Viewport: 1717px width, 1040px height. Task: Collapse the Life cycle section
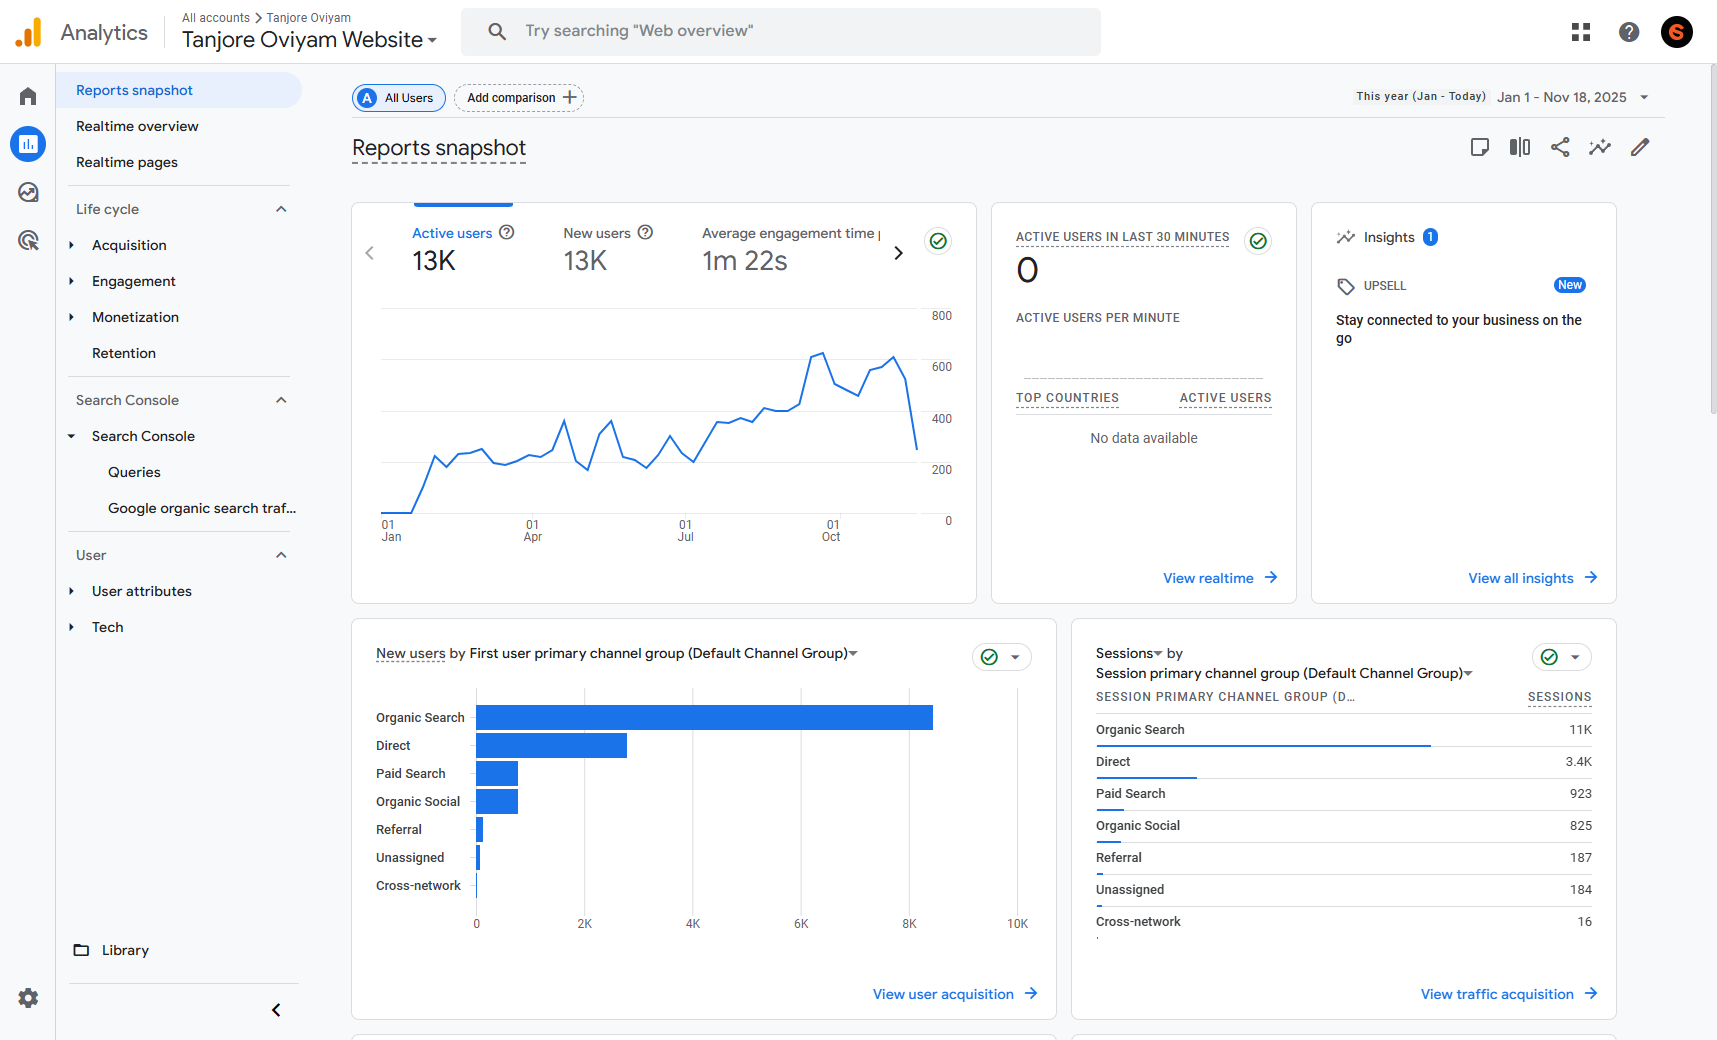(281, 209)
